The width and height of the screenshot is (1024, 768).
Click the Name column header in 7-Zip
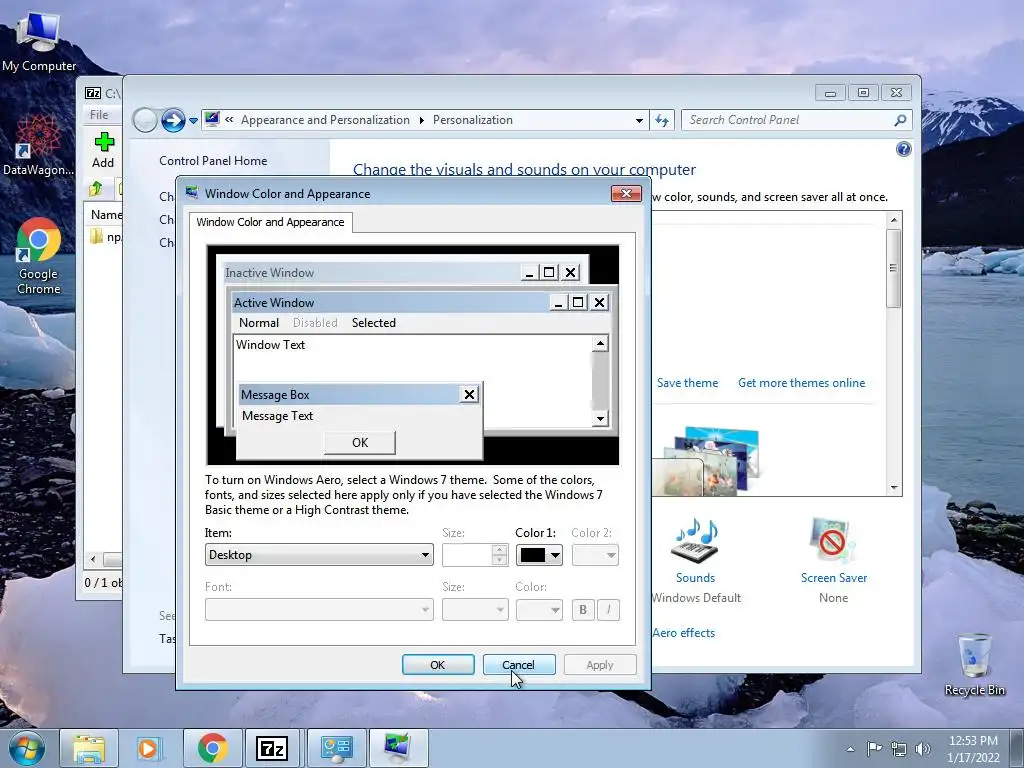coord(106,214)
